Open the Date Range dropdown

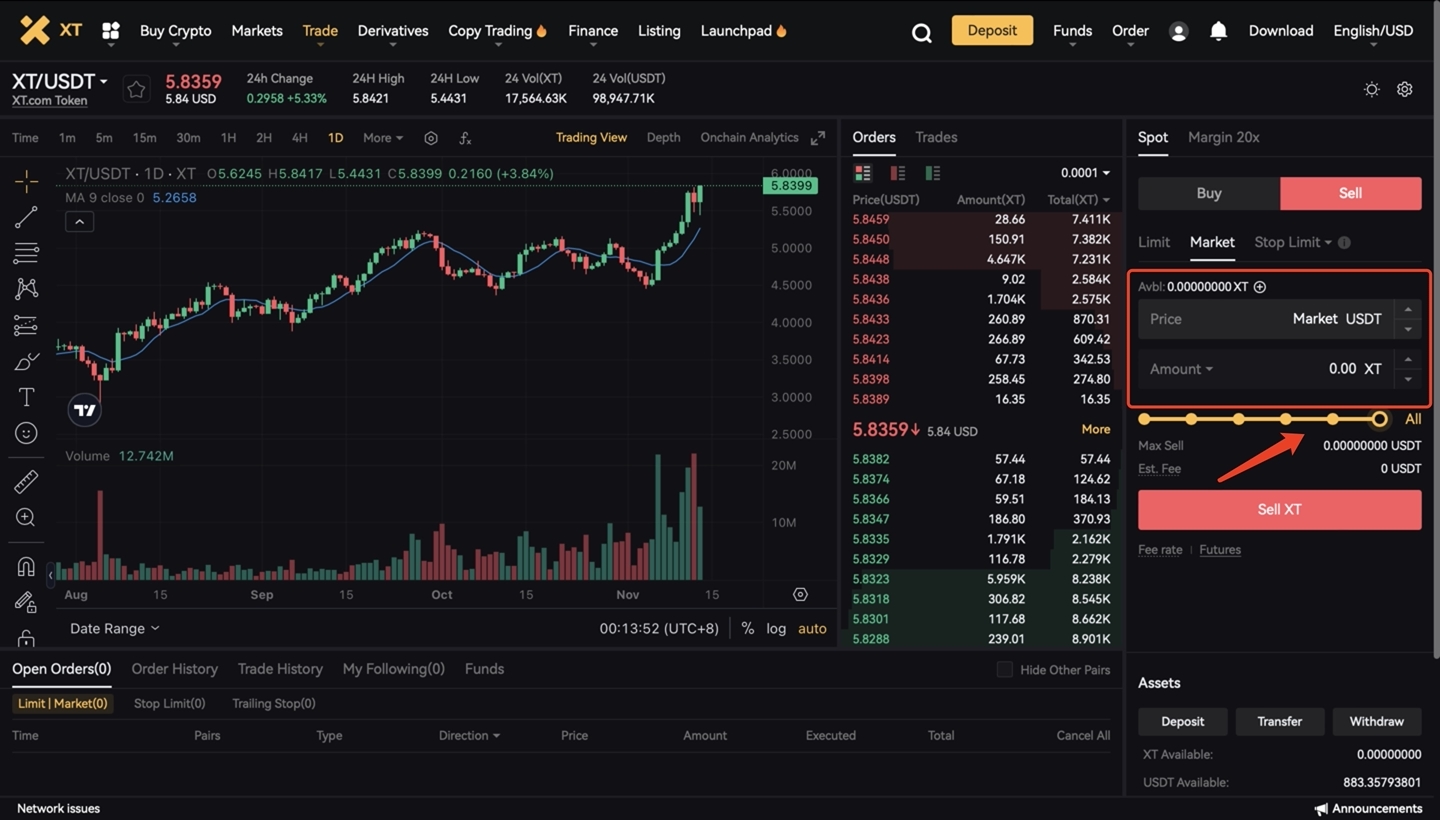click(114, 628)
